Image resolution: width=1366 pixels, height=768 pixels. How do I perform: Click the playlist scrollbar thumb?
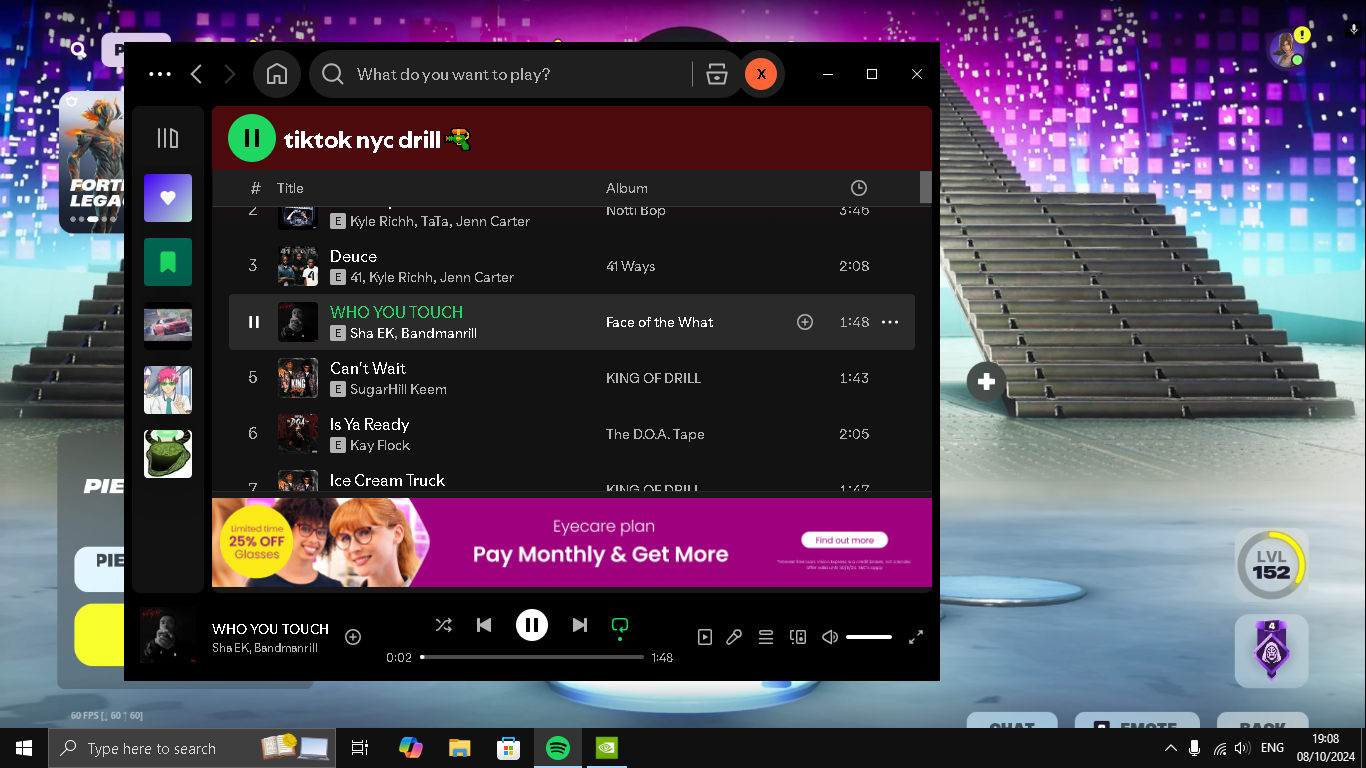point(926,187)
